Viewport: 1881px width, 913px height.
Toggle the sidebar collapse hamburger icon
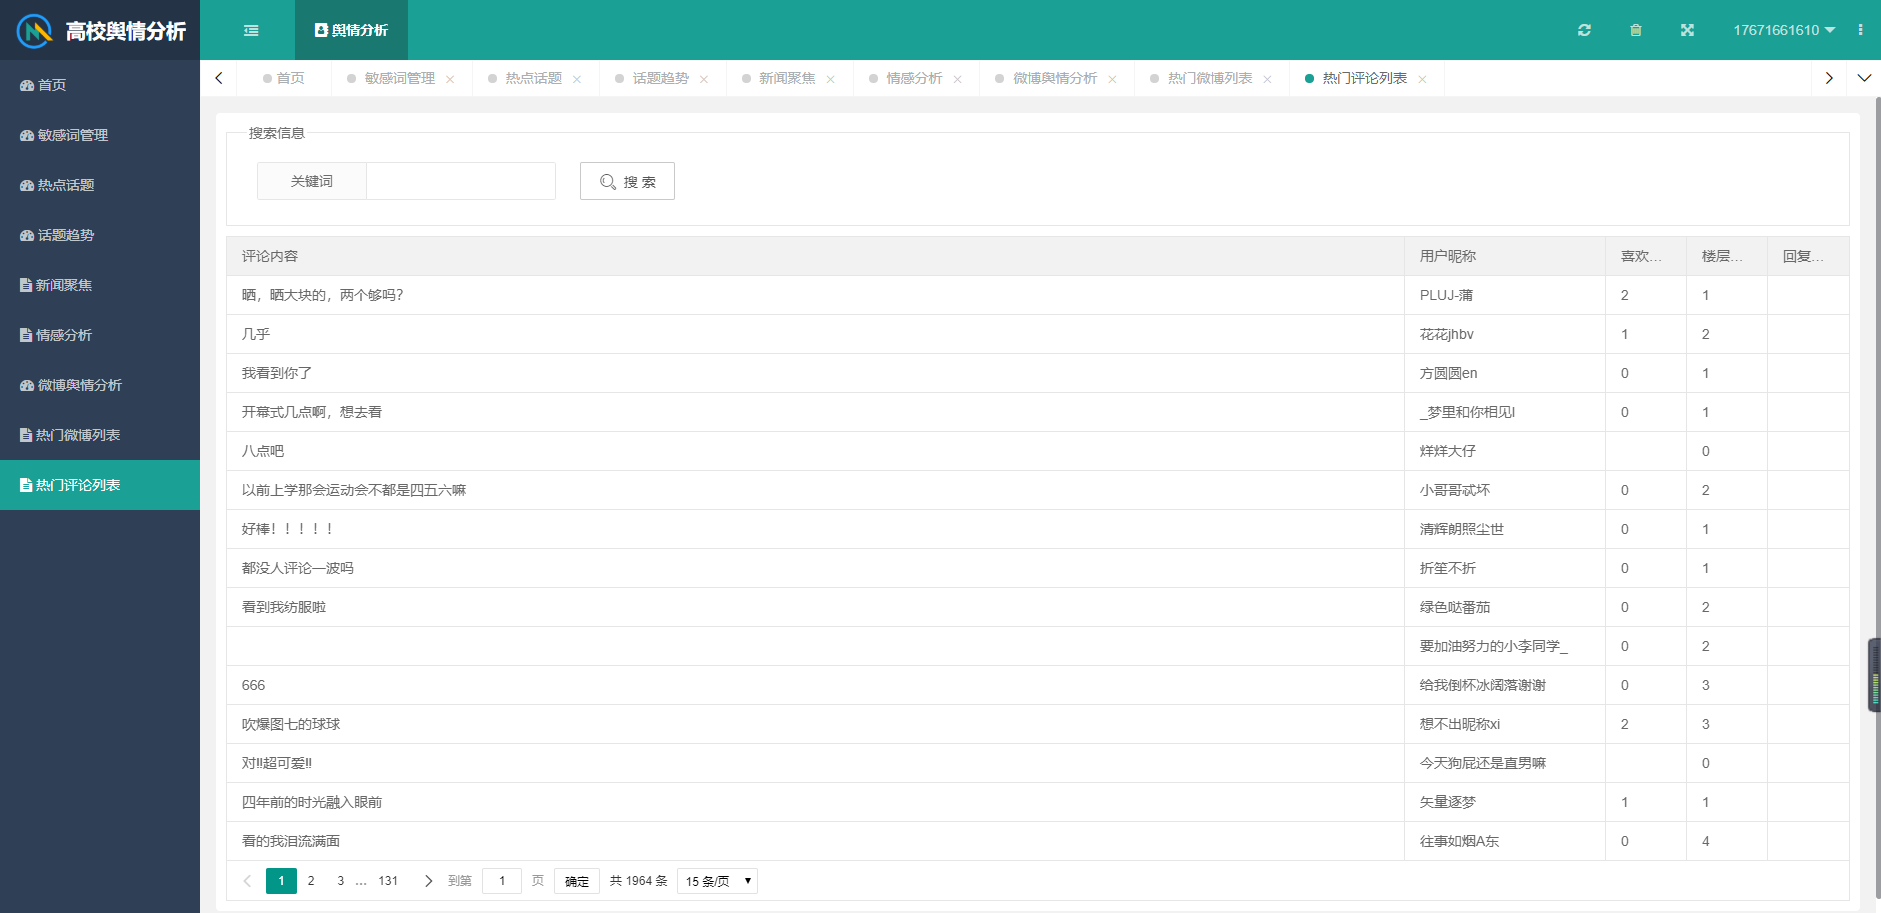pos(251,30)
